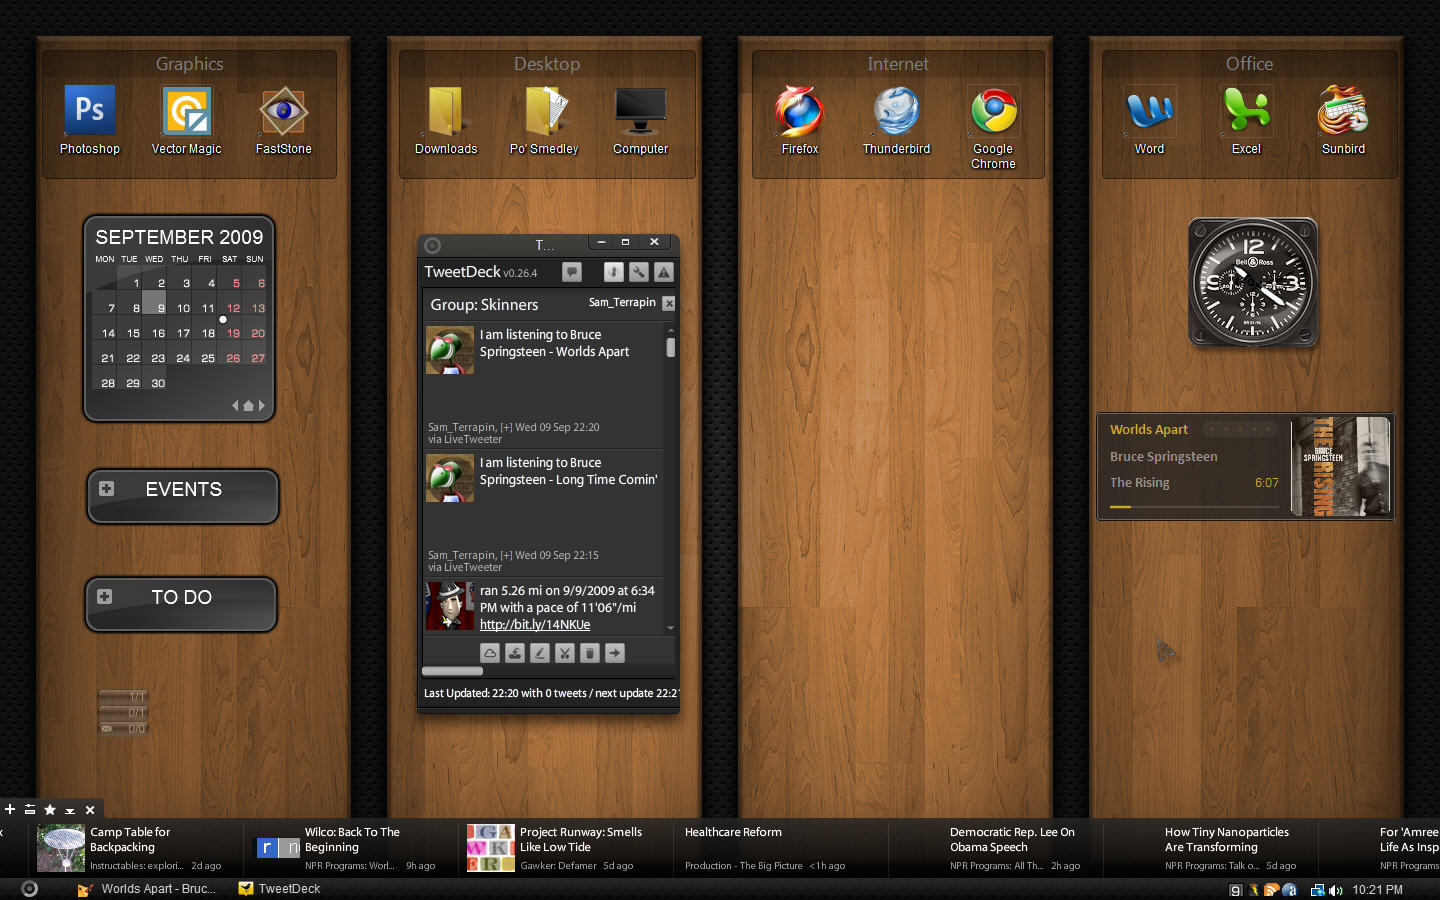This screenshot has height=900, width=1440.
Task: Launch Vector Magic
Action: [187, 120]
